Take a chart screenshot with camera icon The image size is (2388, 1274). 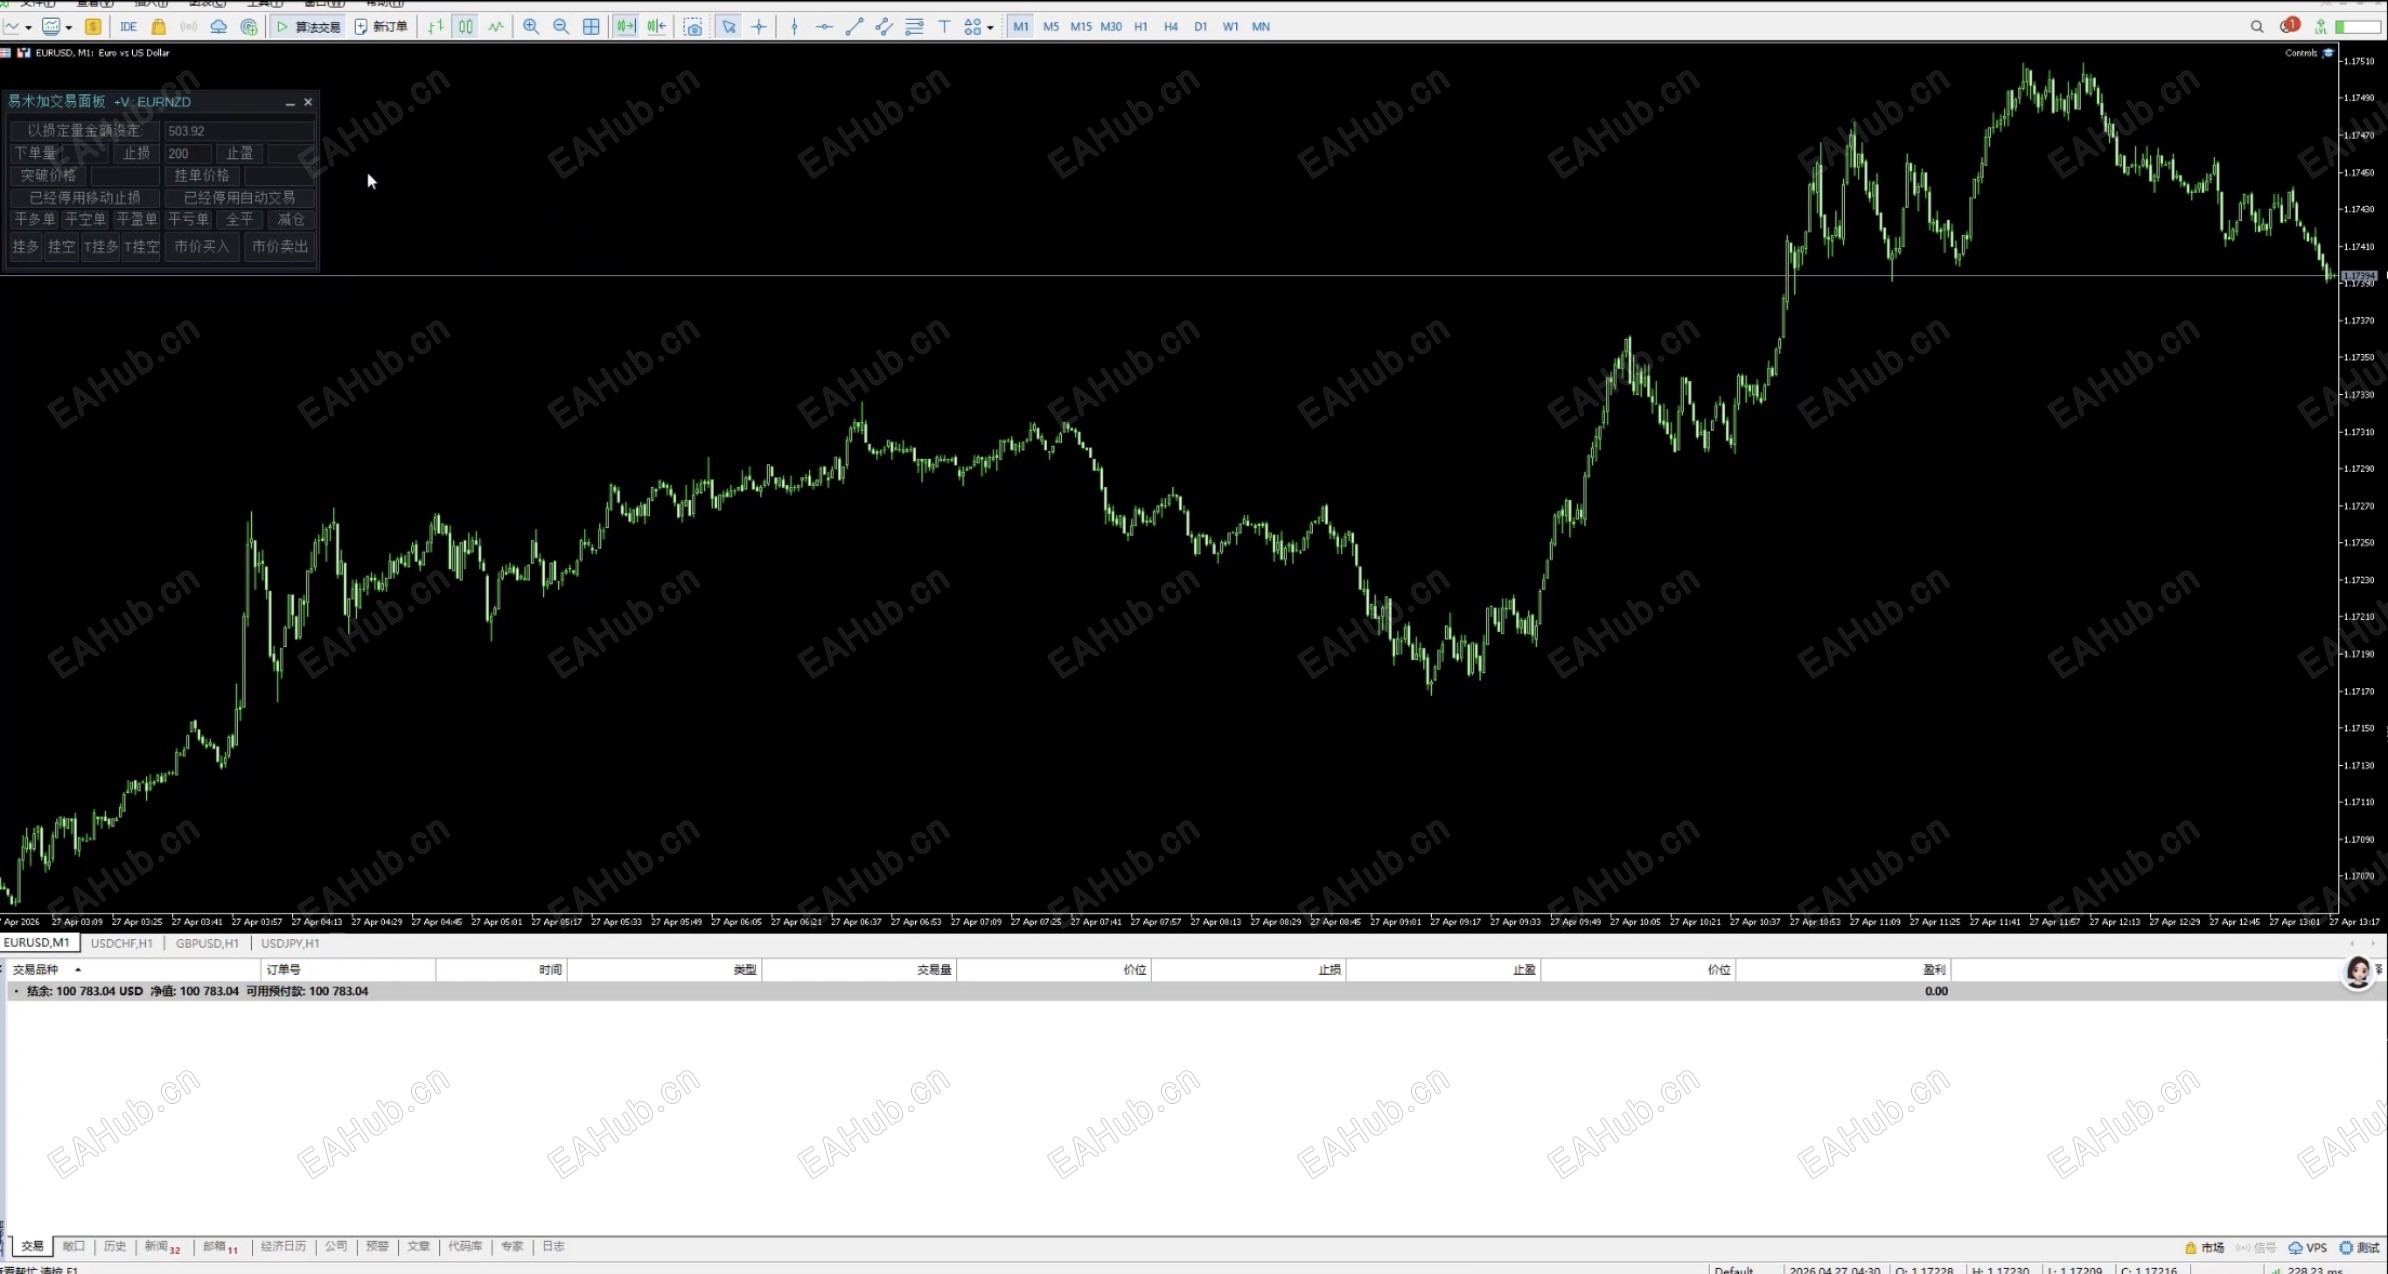[692, 27]
